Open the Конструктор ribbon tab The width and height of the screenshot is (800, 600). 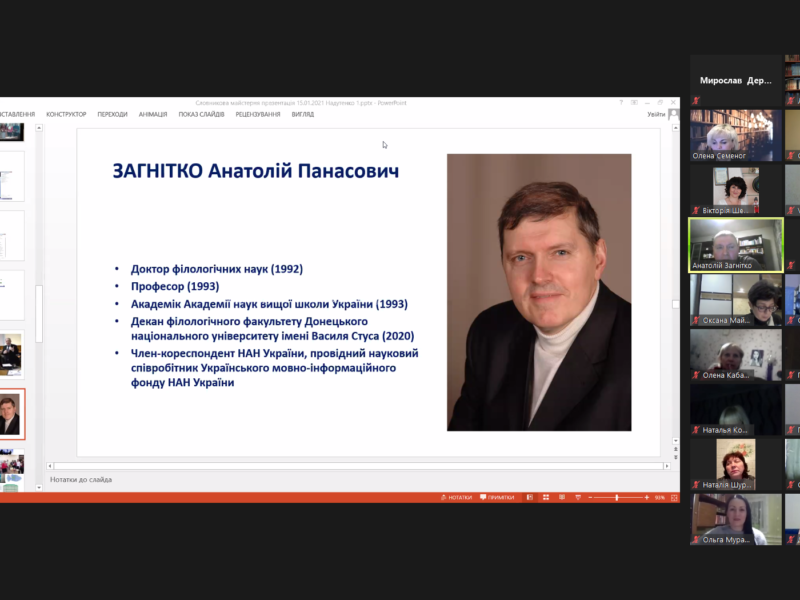coord(66,114)
